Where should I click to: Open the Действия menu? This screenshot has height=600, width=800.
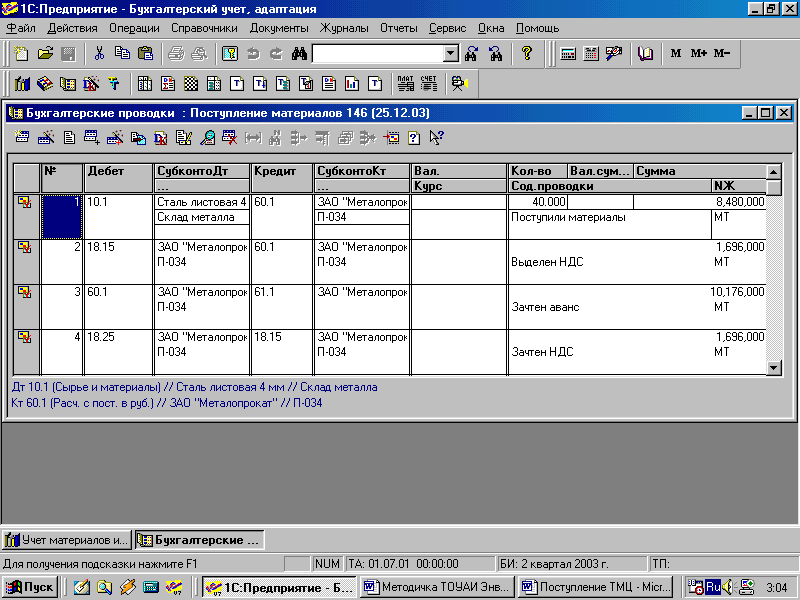pyautogui.click(x=72, y=28)
